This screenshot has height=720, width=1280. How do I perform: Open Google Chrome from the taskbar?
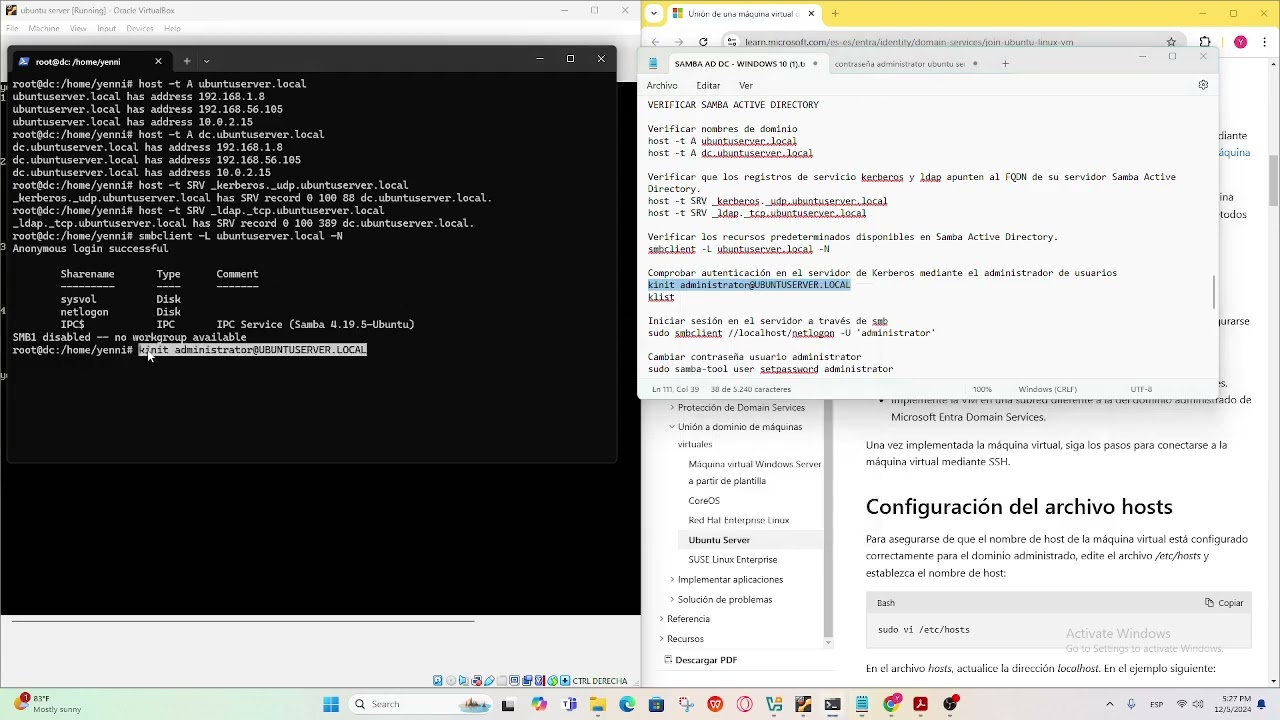click(891, 704)
